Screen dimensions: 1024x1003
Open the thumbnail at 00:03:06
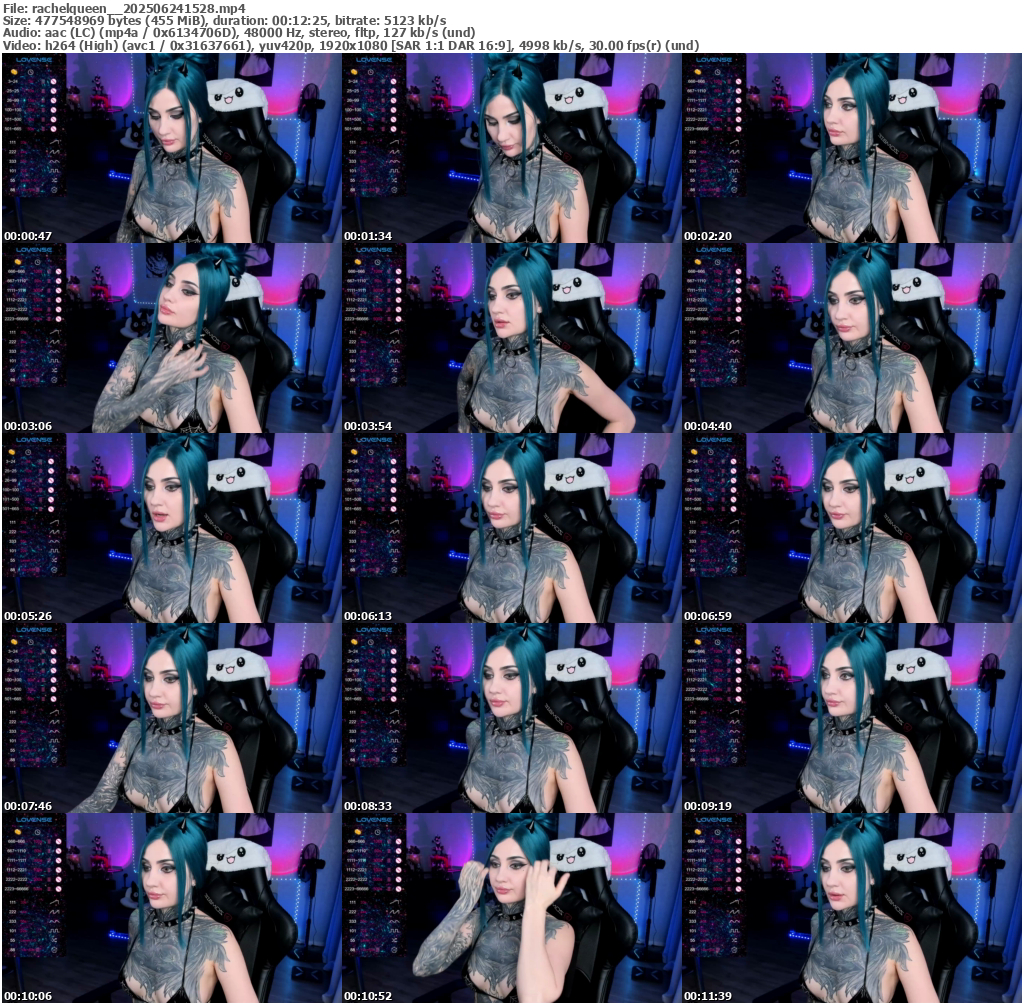tap(171, 338)
